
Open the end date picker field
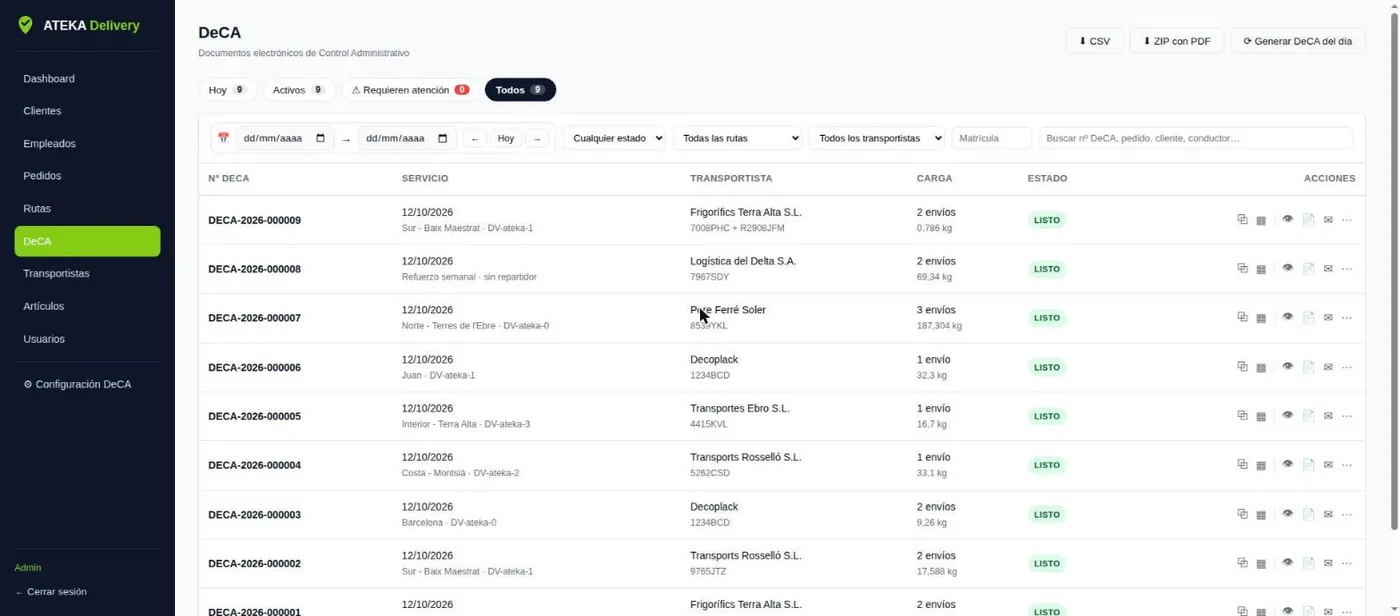tap(407, 138)
